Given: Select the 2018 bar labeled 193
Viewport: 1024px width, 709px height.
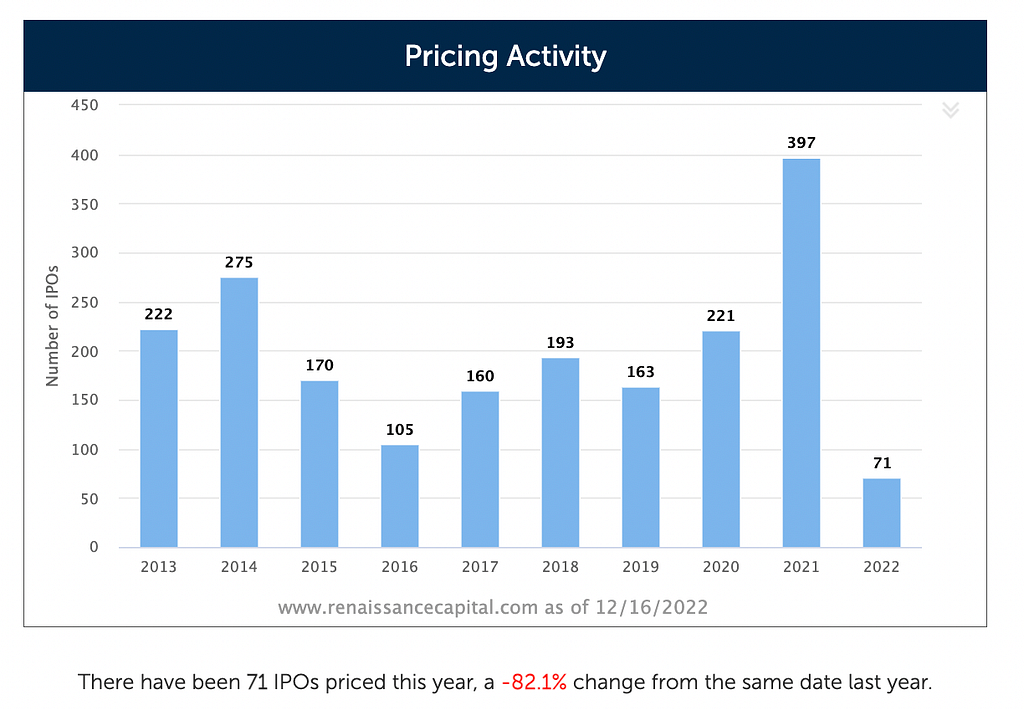Looking at the screenshot, I should 560,452.
